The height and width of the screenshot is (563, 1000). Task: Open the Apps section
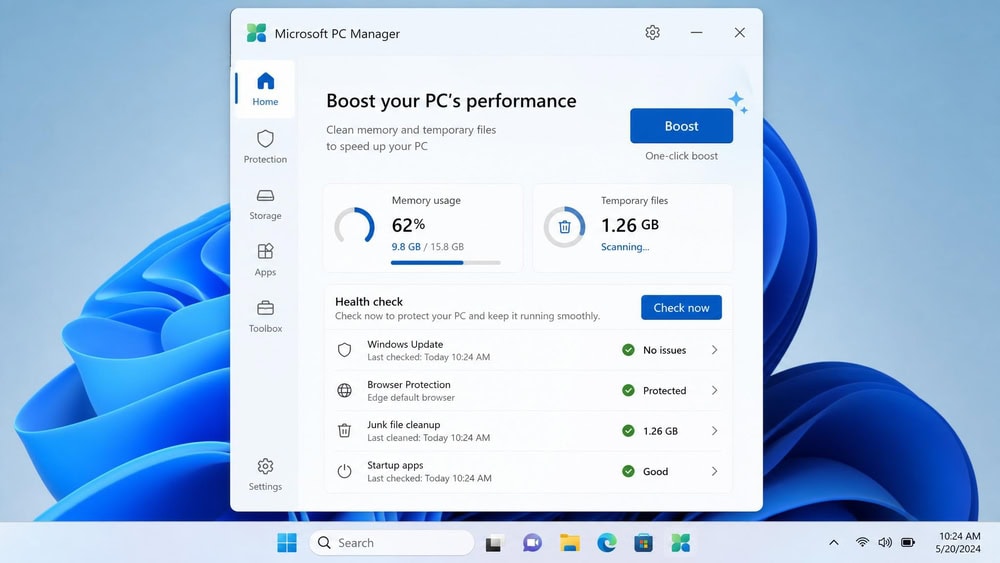click(x=265, y=260)
